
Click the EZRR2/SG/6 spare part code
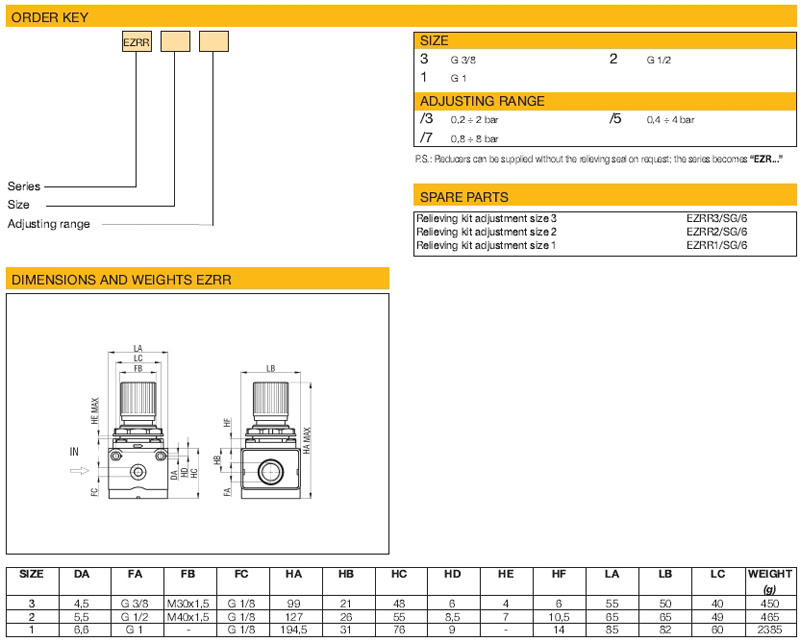716,231
